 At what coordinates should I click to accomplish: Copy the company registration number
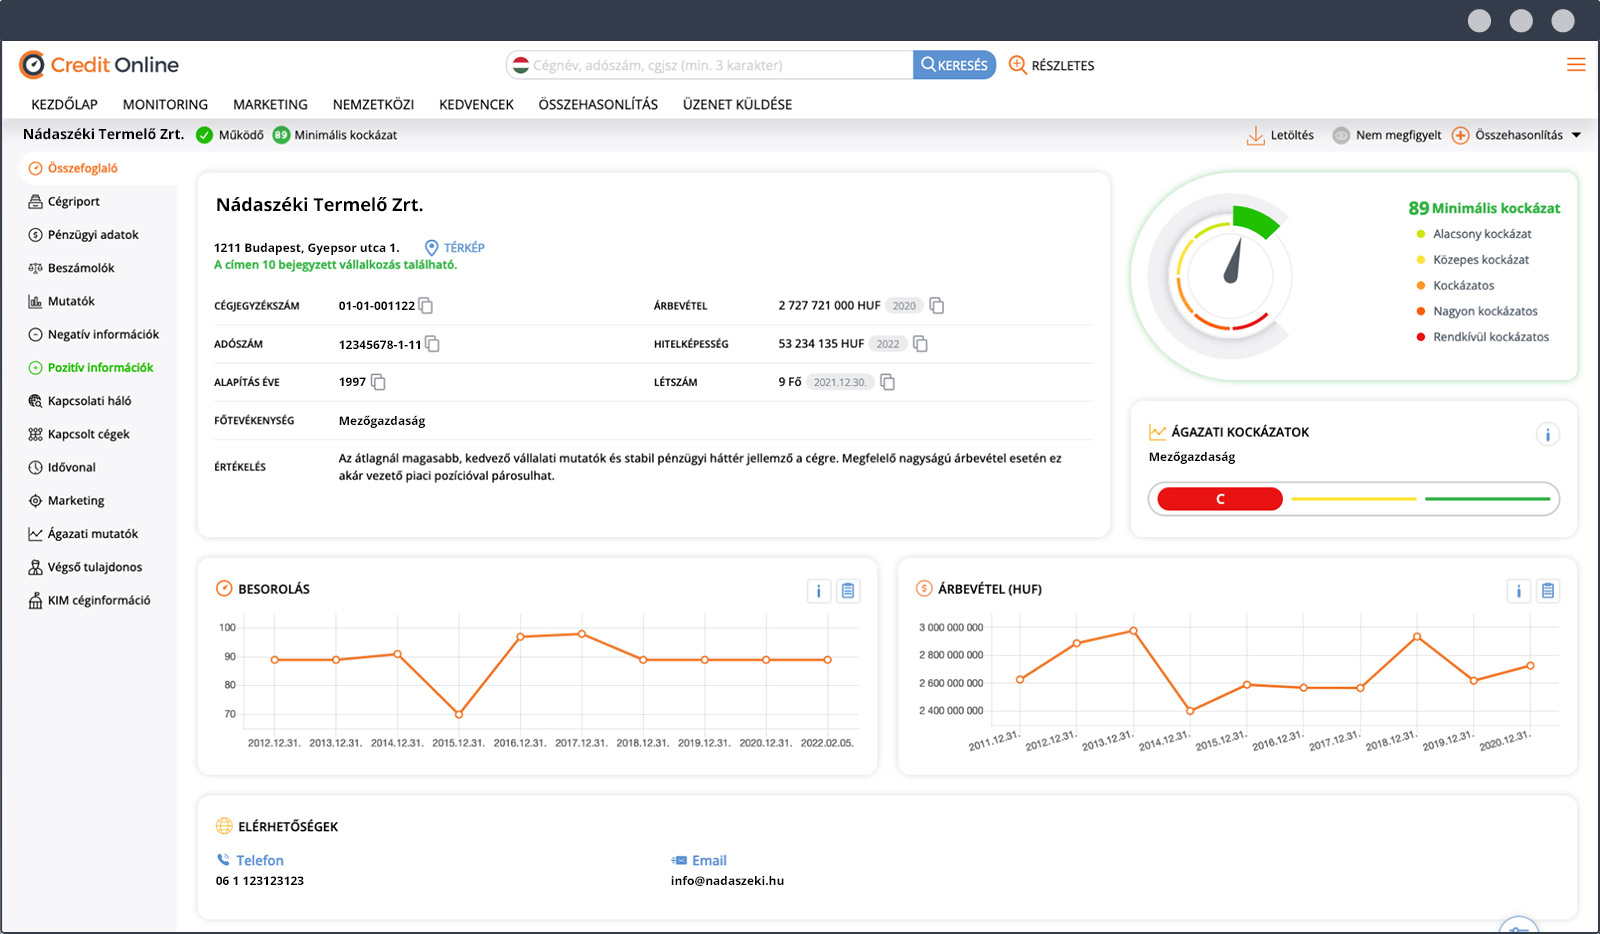point(426,306)
